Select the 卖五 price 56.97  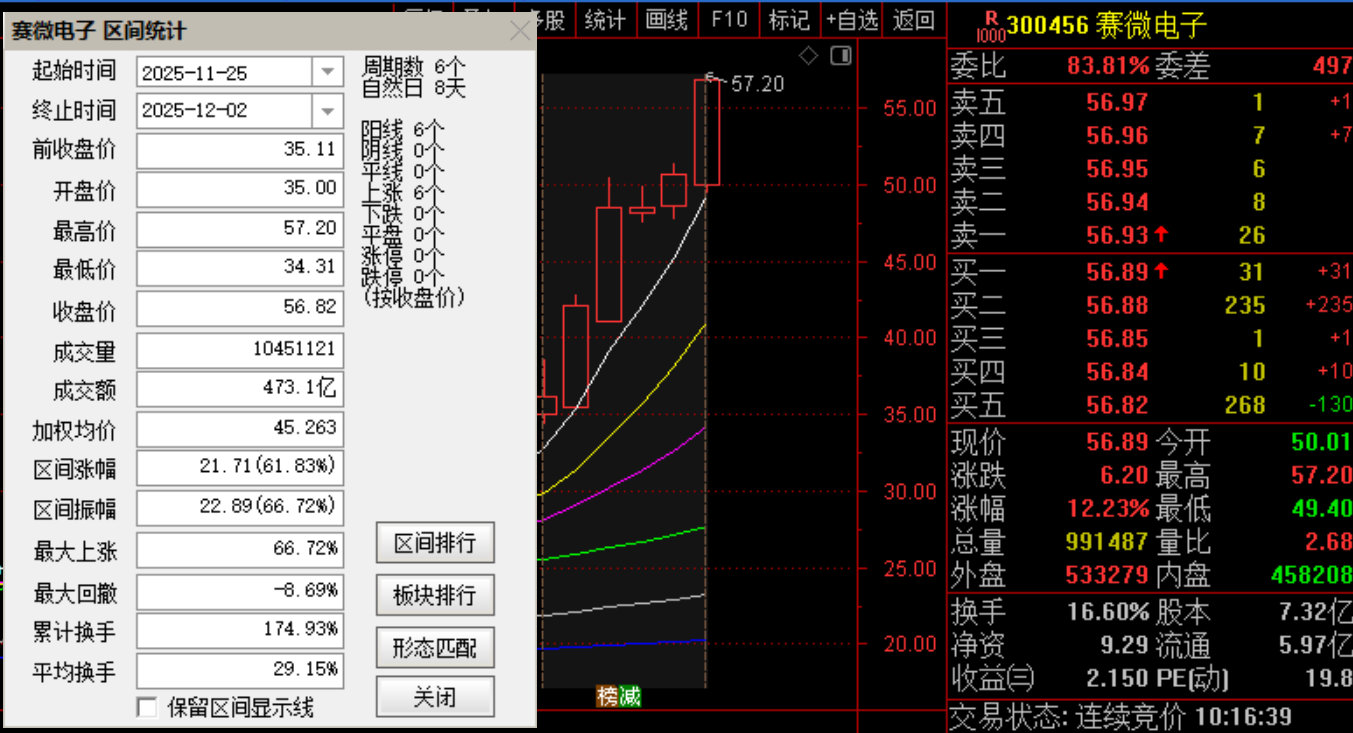(1117, 102)
